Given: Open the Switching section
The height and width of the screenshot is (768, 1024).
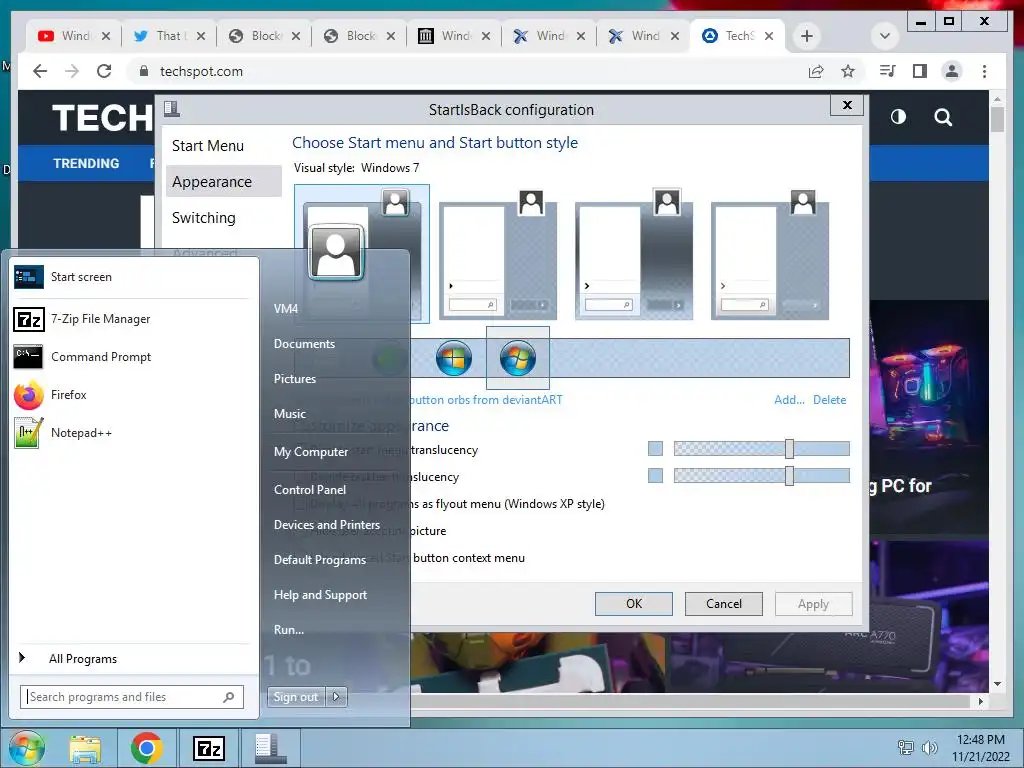Looking at the screenshot, I should [x=204, y=217].
